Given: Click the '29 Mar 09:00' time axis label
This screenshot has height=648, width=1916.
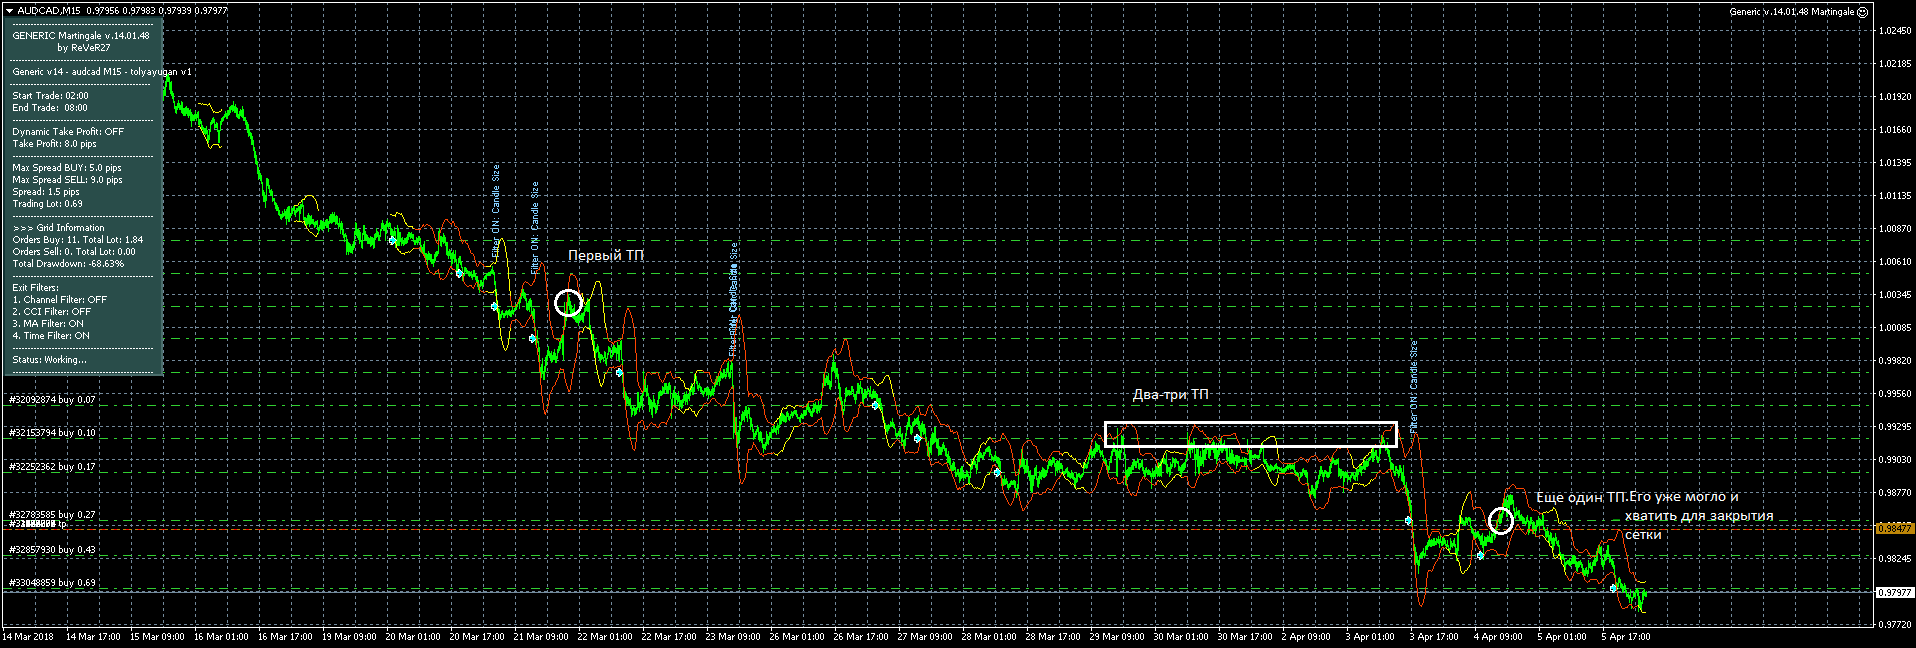Looking at the screenshot, I should tap(1117, 637).
